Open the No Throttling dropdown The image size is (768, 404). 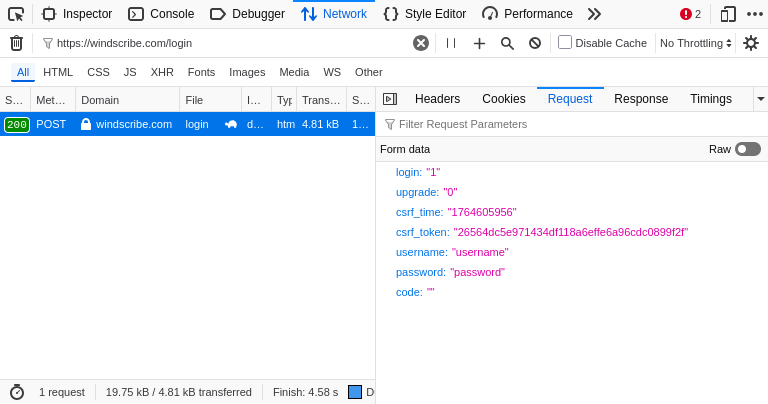coord(696,43)
